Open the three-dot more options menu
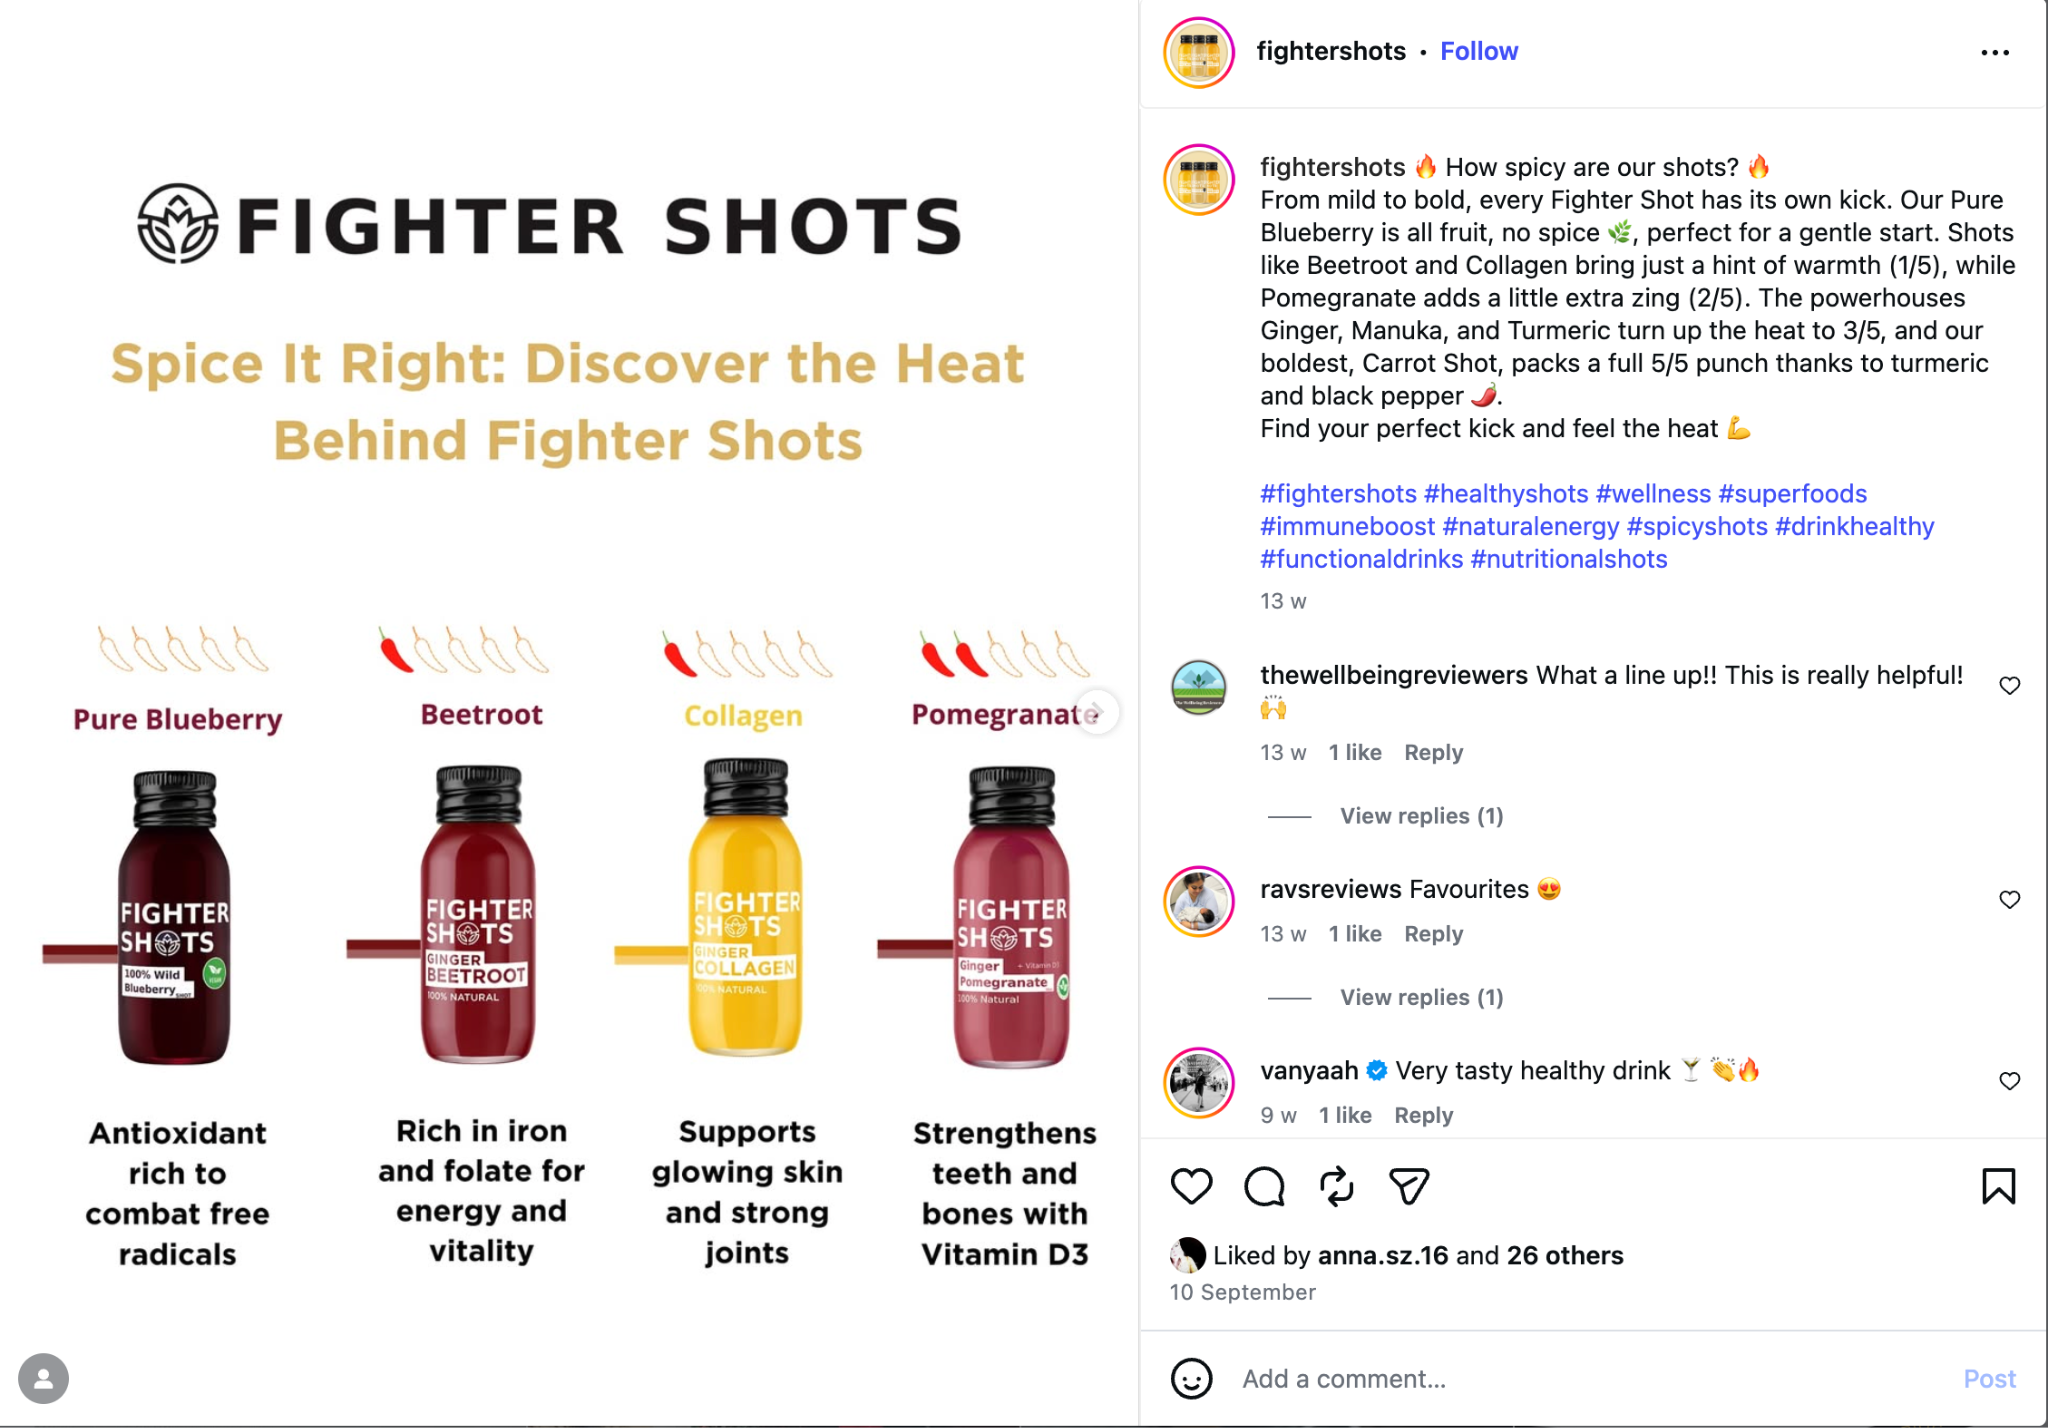2048x1428 pixels. click(1995, 52)
